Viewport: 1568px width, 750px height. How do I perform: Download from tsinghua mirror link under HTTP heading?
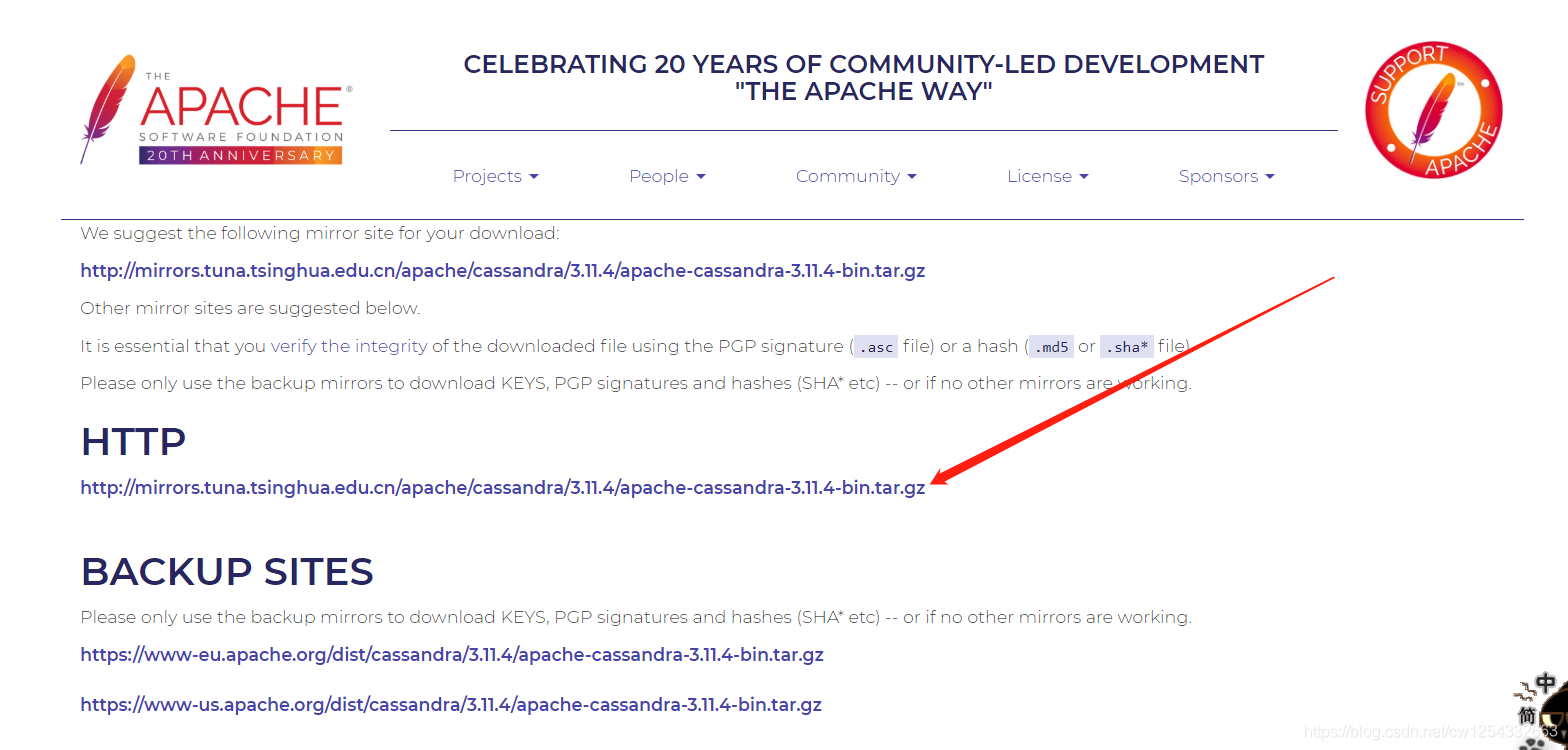point(503,488)
